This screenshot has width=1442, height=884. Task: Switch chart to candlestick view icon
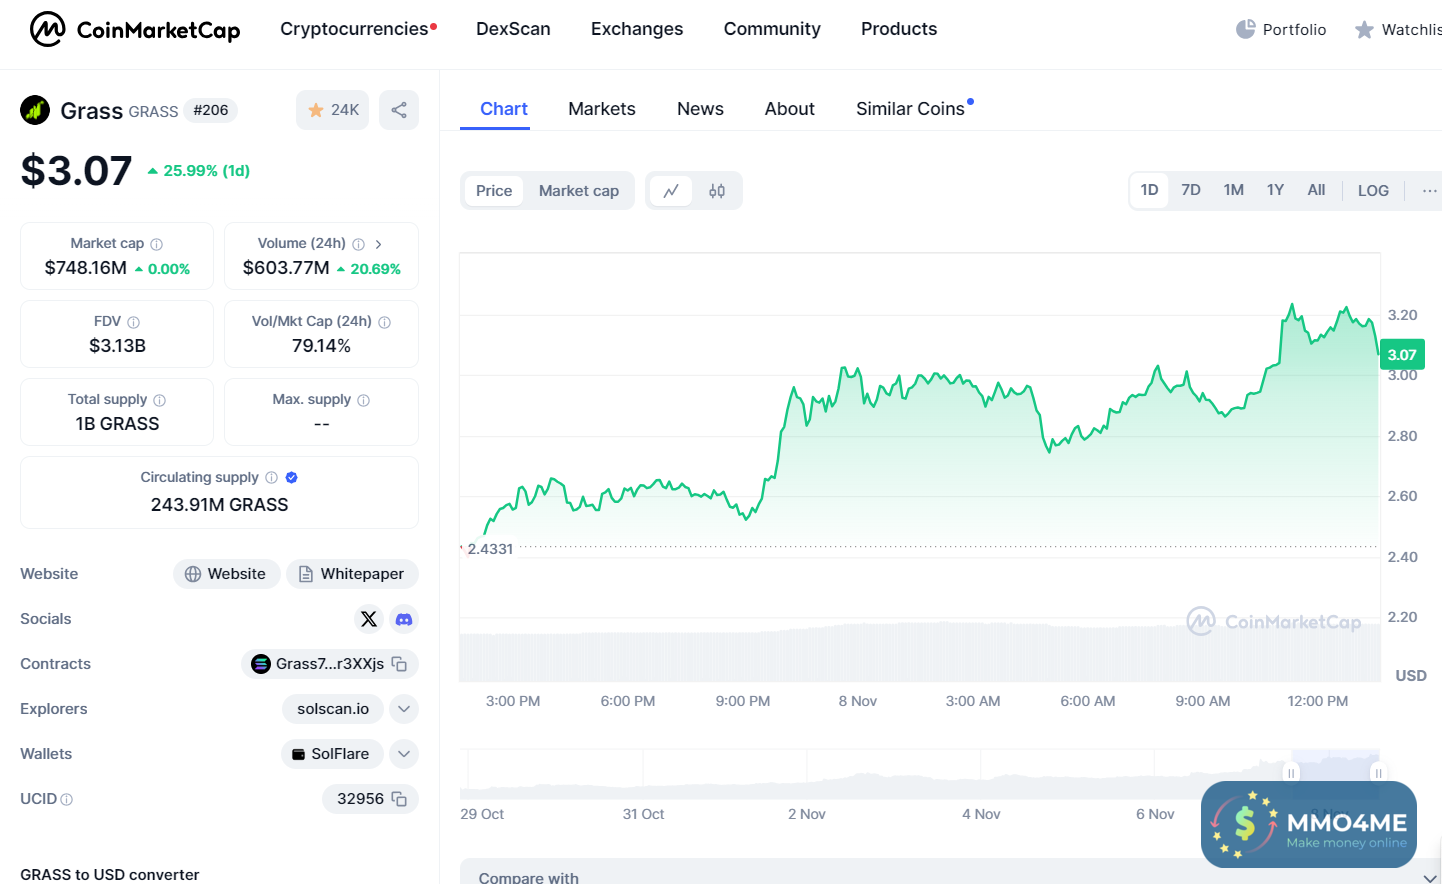717,191
